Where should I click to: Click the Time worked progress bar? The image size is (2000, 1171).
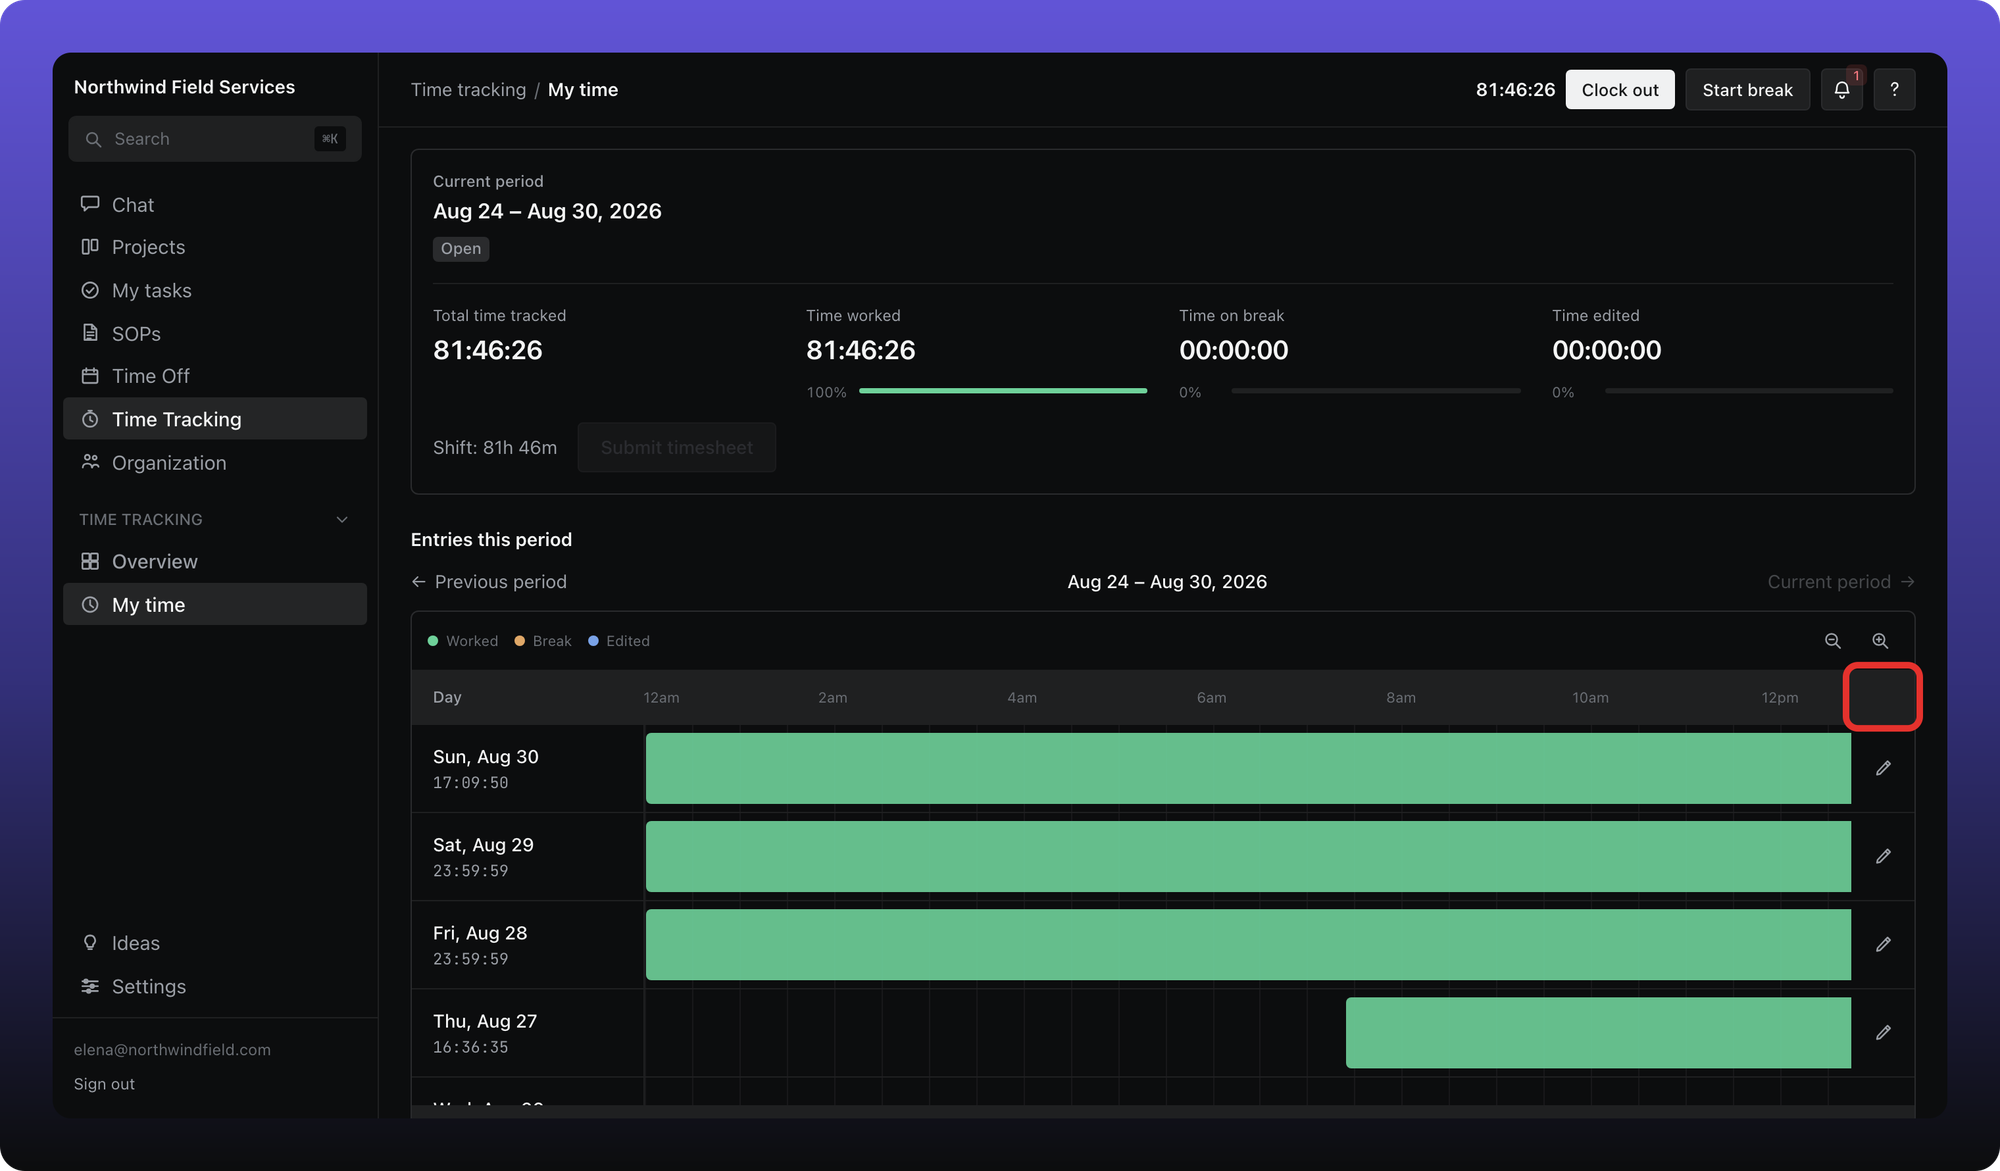click(1003, 391)
